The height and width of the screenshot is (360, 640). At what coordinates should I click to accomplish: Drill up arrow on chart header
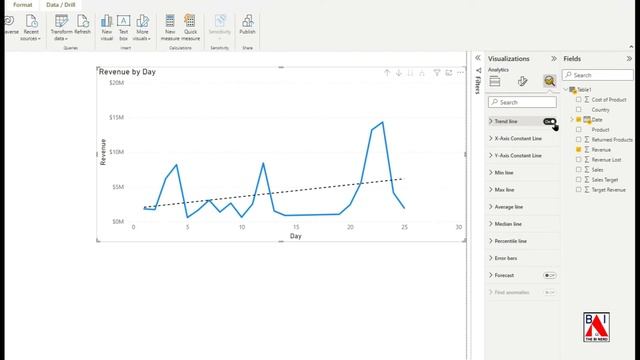387,73
